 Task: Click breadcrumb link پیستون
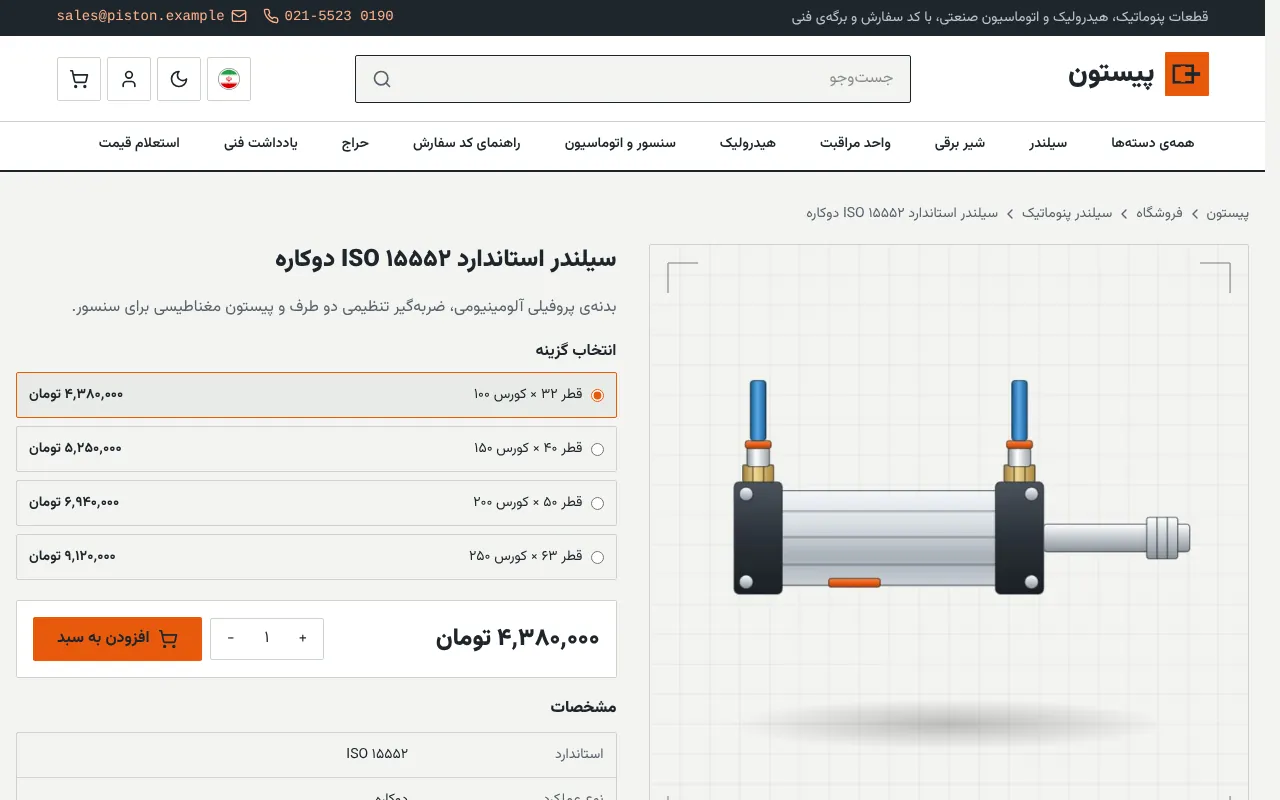coord(1227,213)
